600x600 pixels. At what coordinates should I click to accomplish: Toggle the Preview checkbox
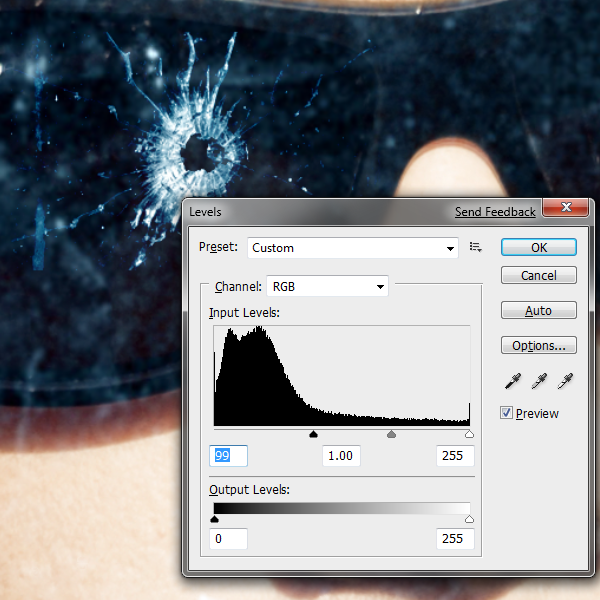click(x=506, y=413)
